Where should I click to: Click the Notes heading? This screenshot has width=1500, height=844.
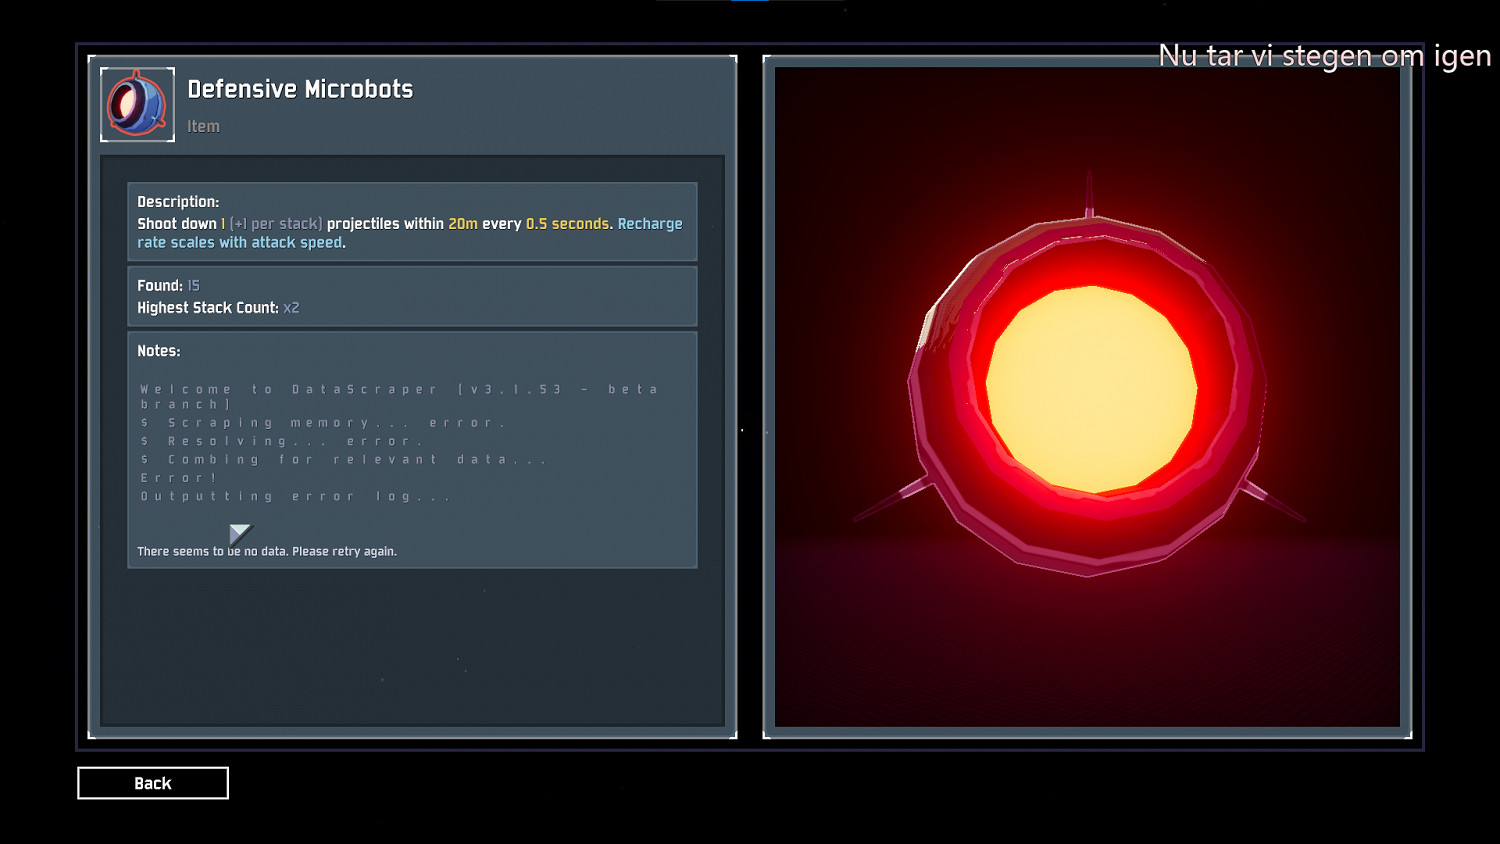point(159,351)
